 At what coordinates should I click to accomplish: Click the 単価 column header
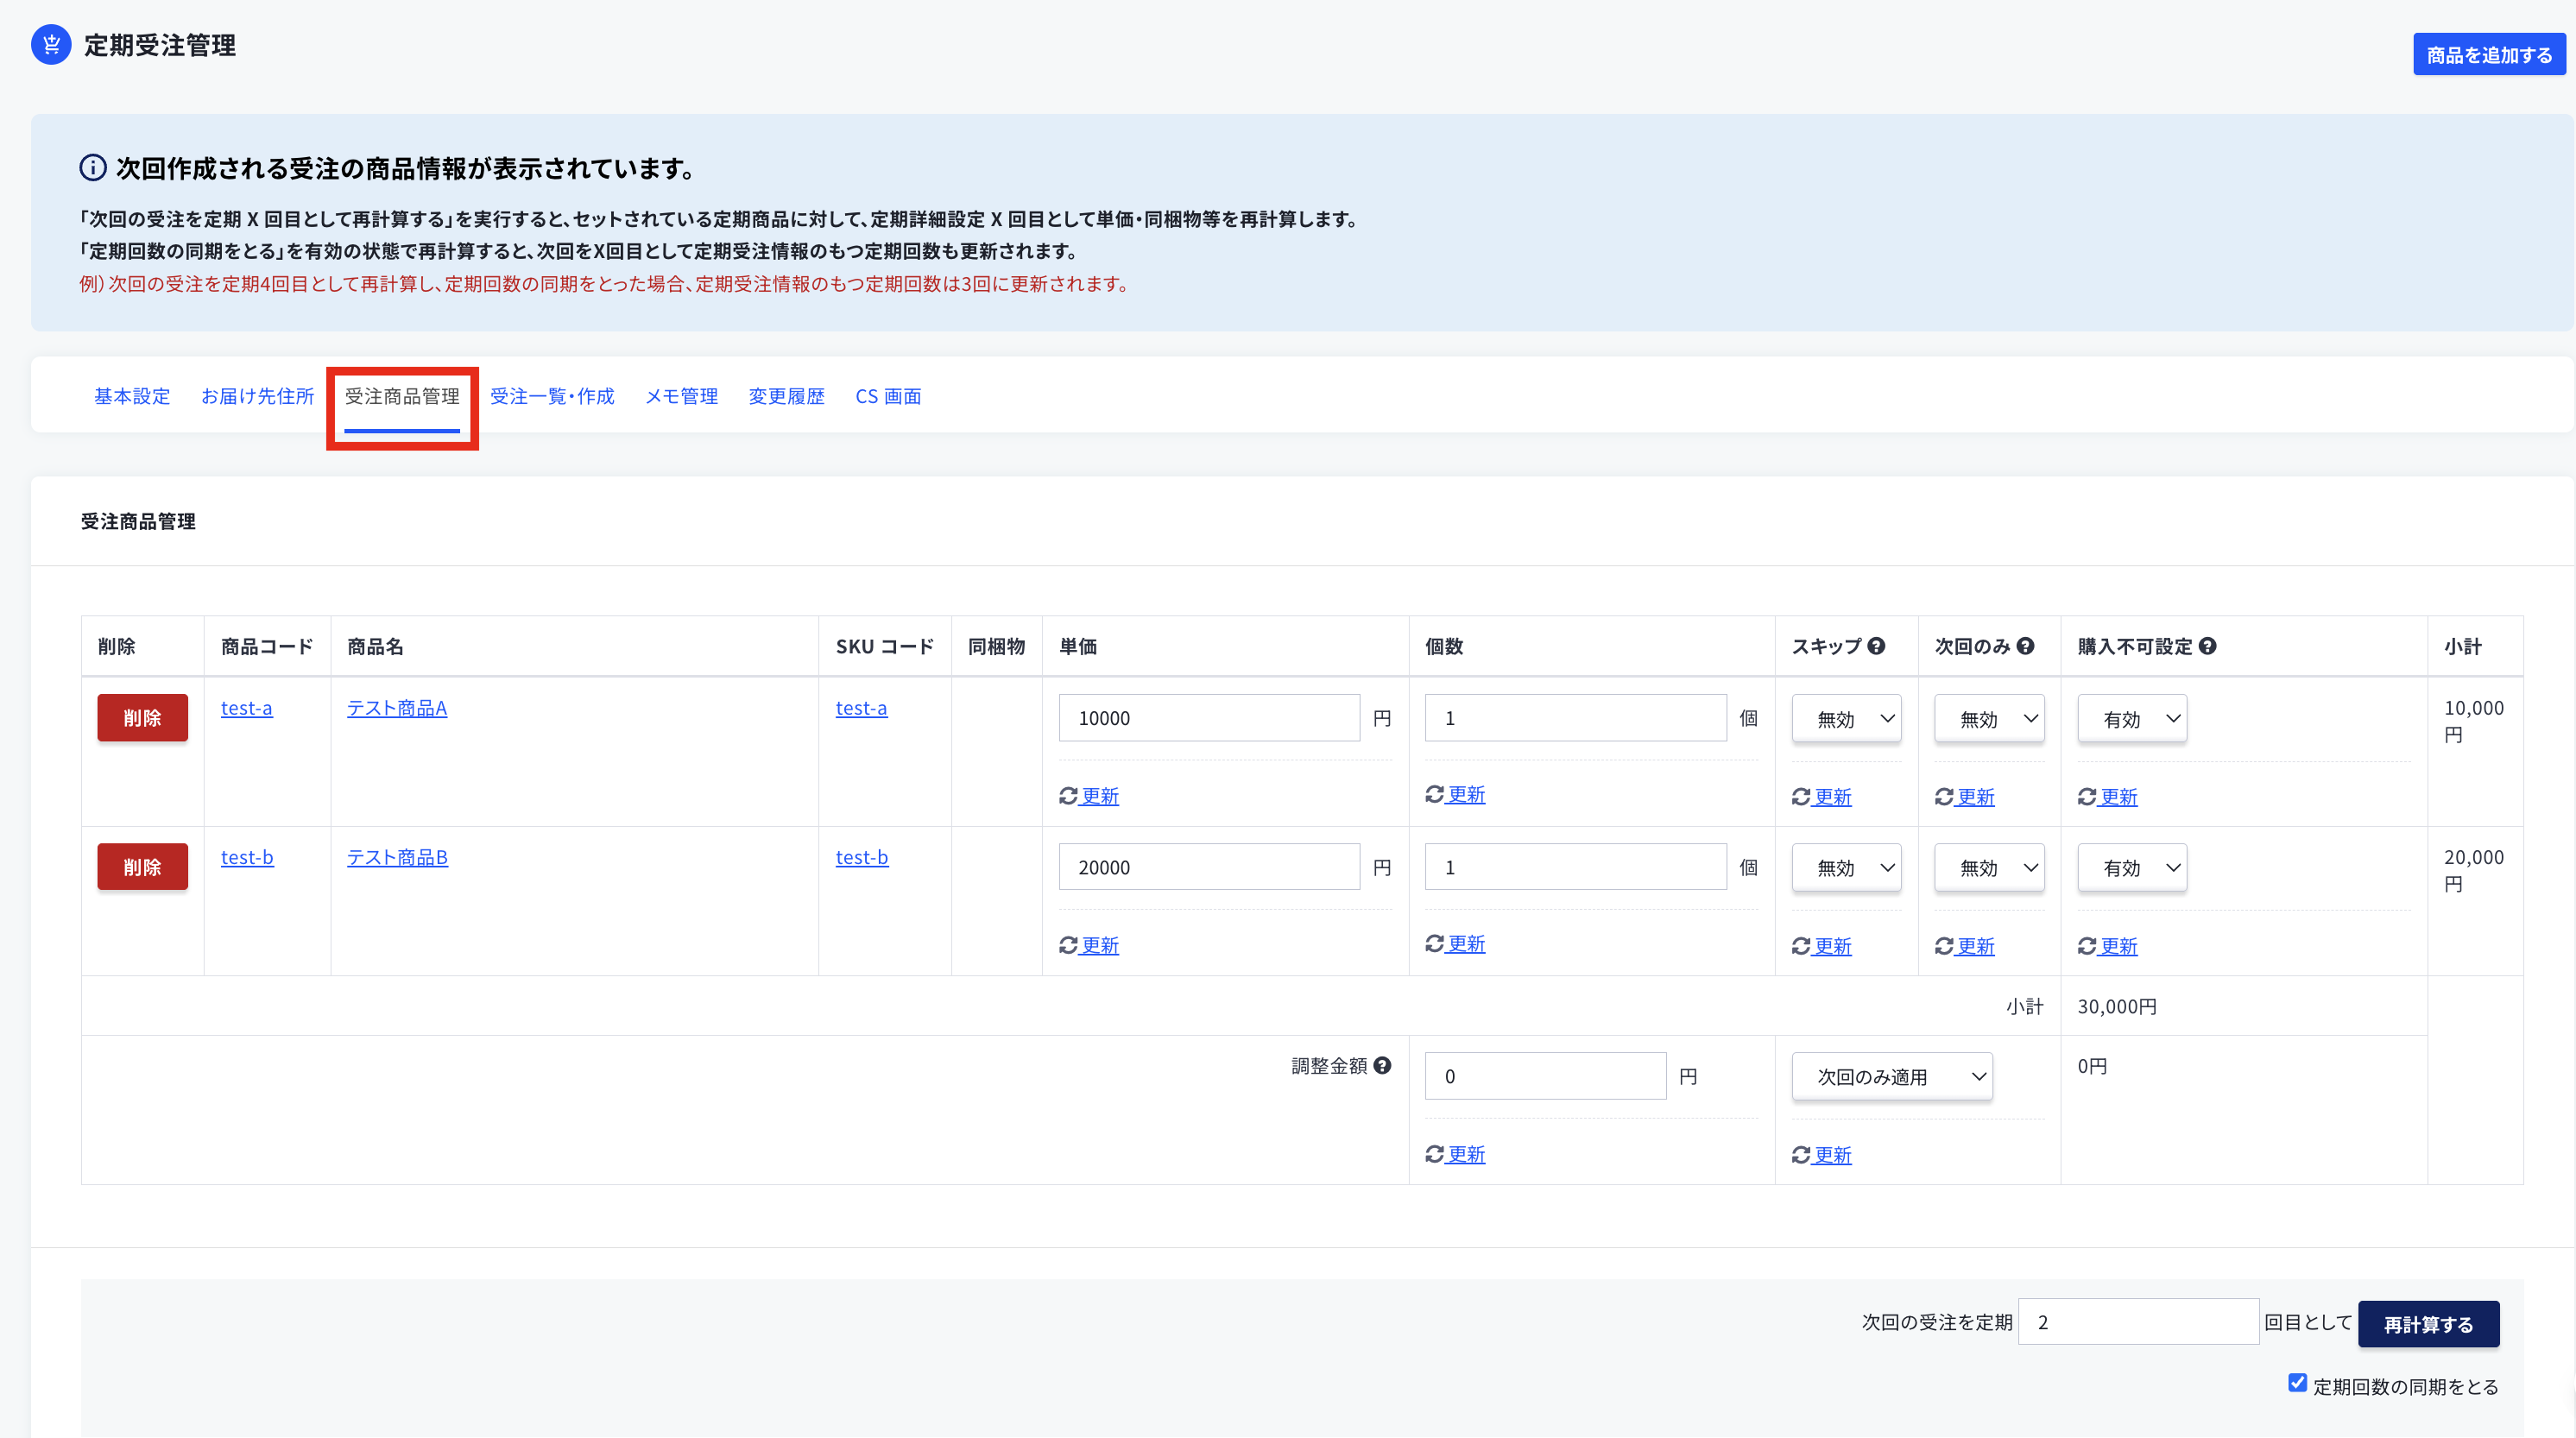pos(1078,646)
